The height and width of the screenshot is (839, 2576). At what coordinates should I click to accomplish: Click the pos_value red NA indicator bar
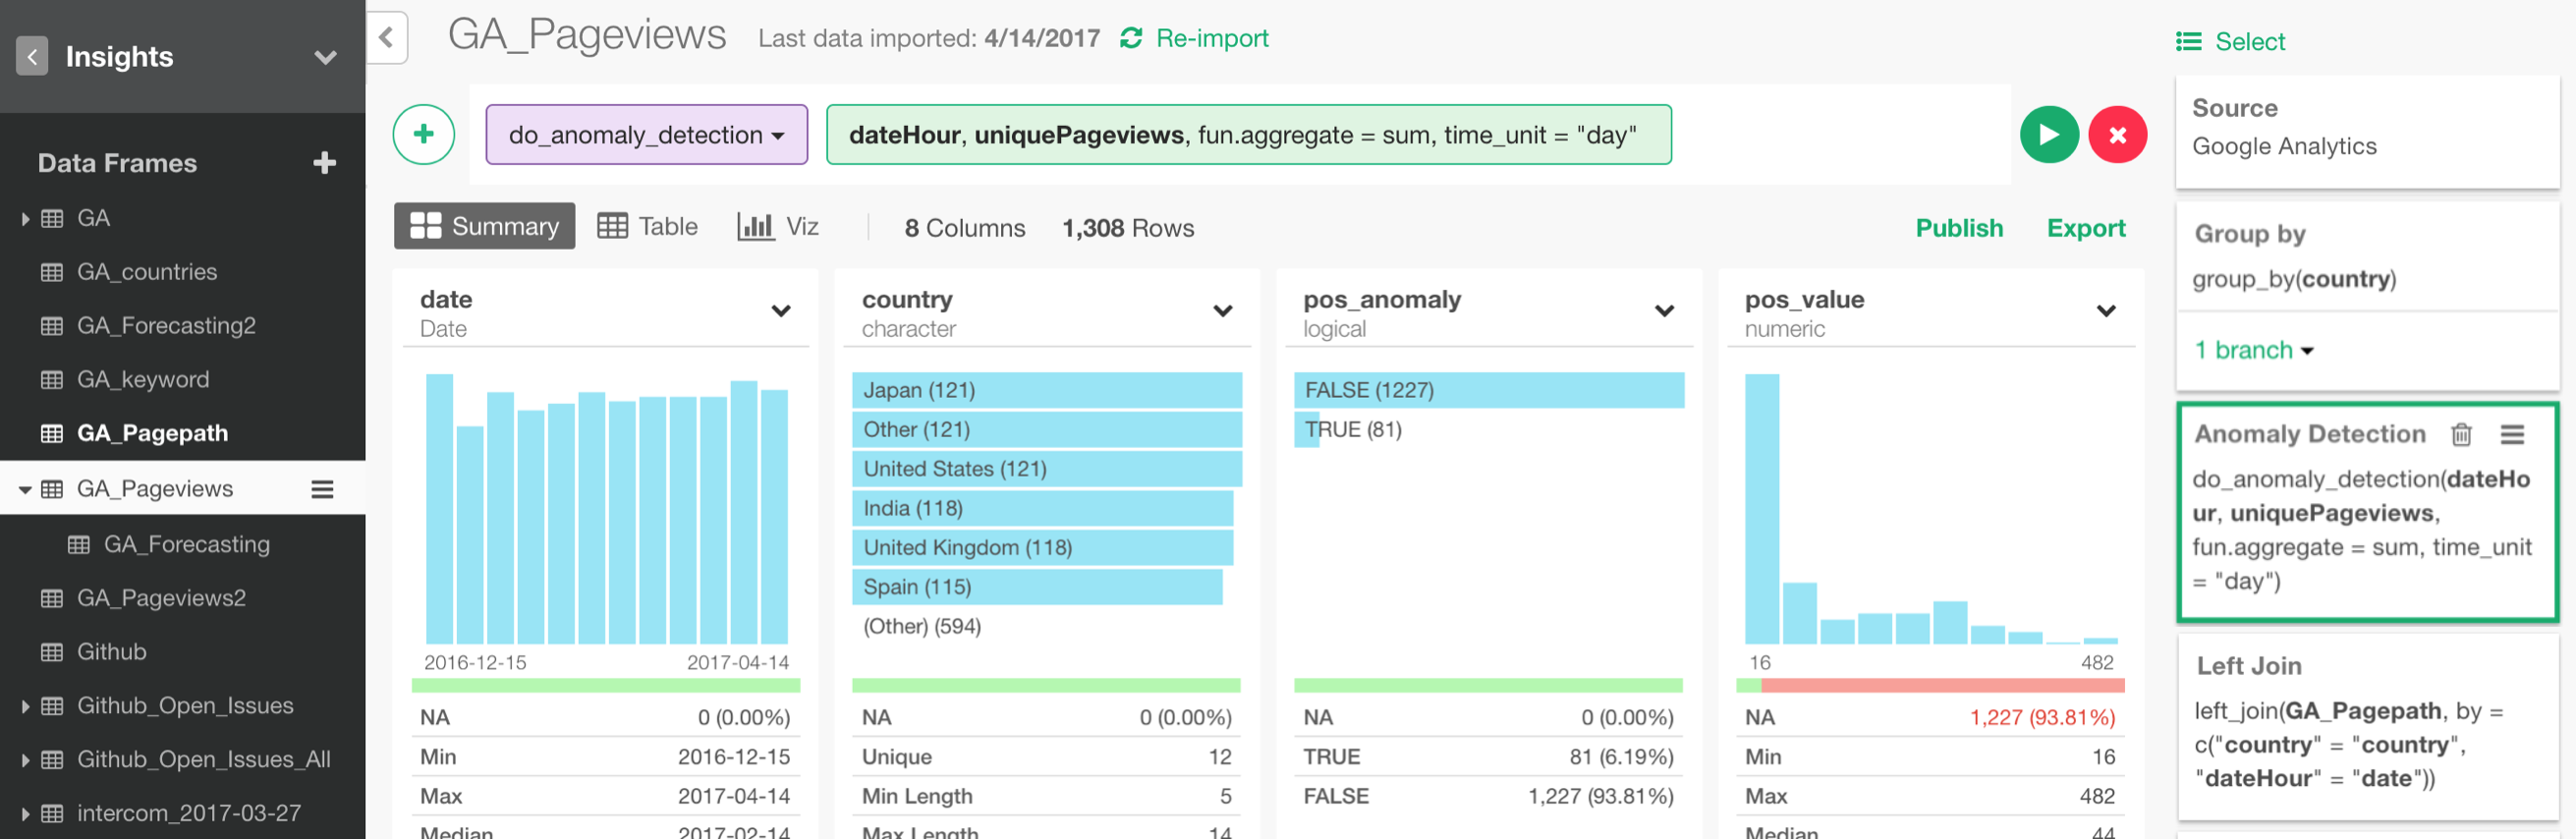coord(1942,686)
